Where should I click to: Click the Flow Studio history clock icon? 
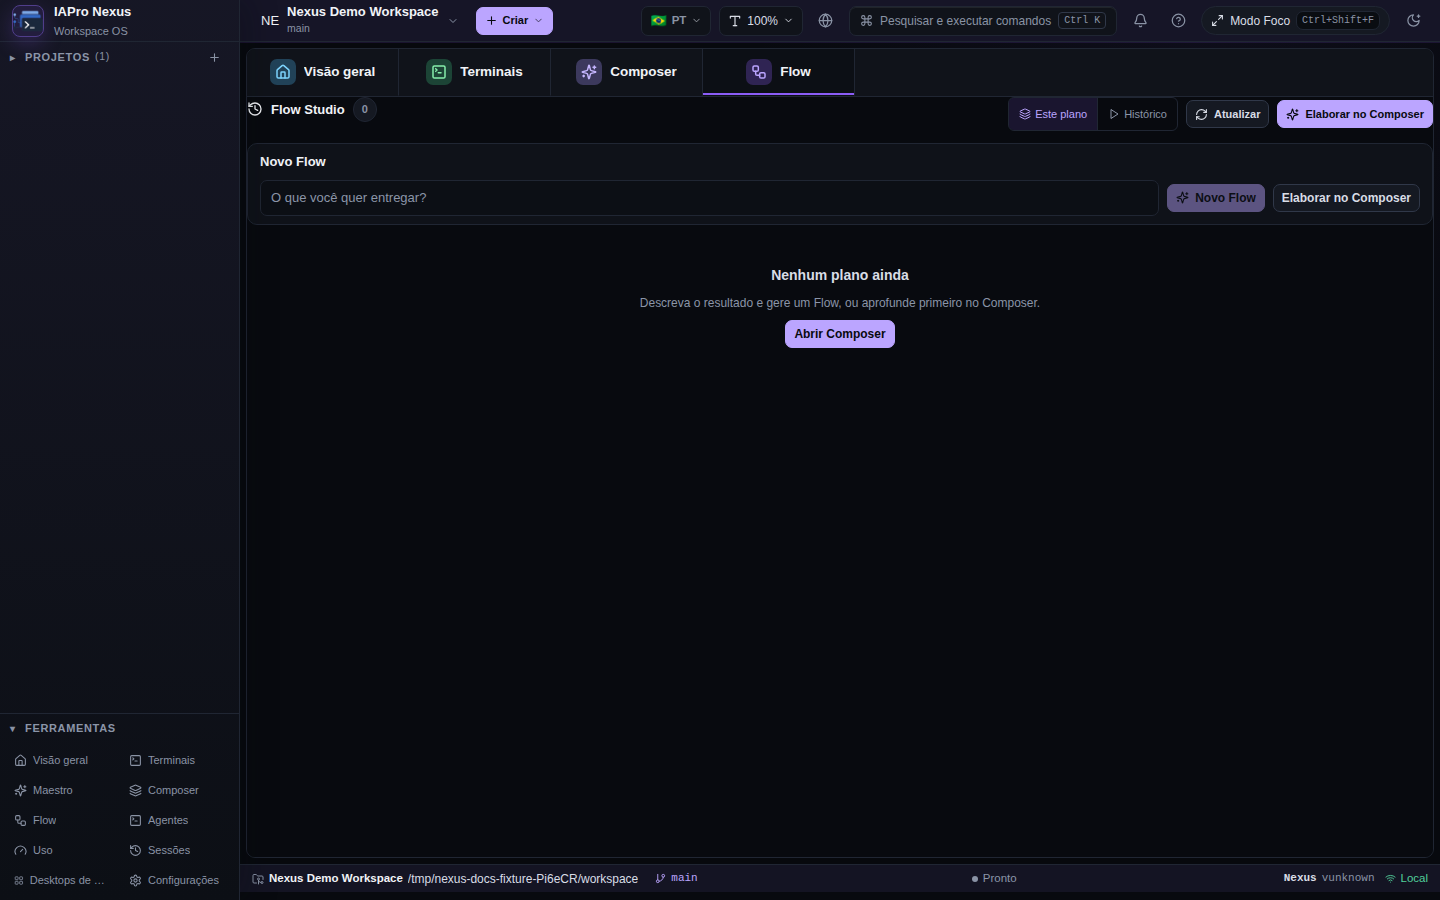[x=255, y=109]
